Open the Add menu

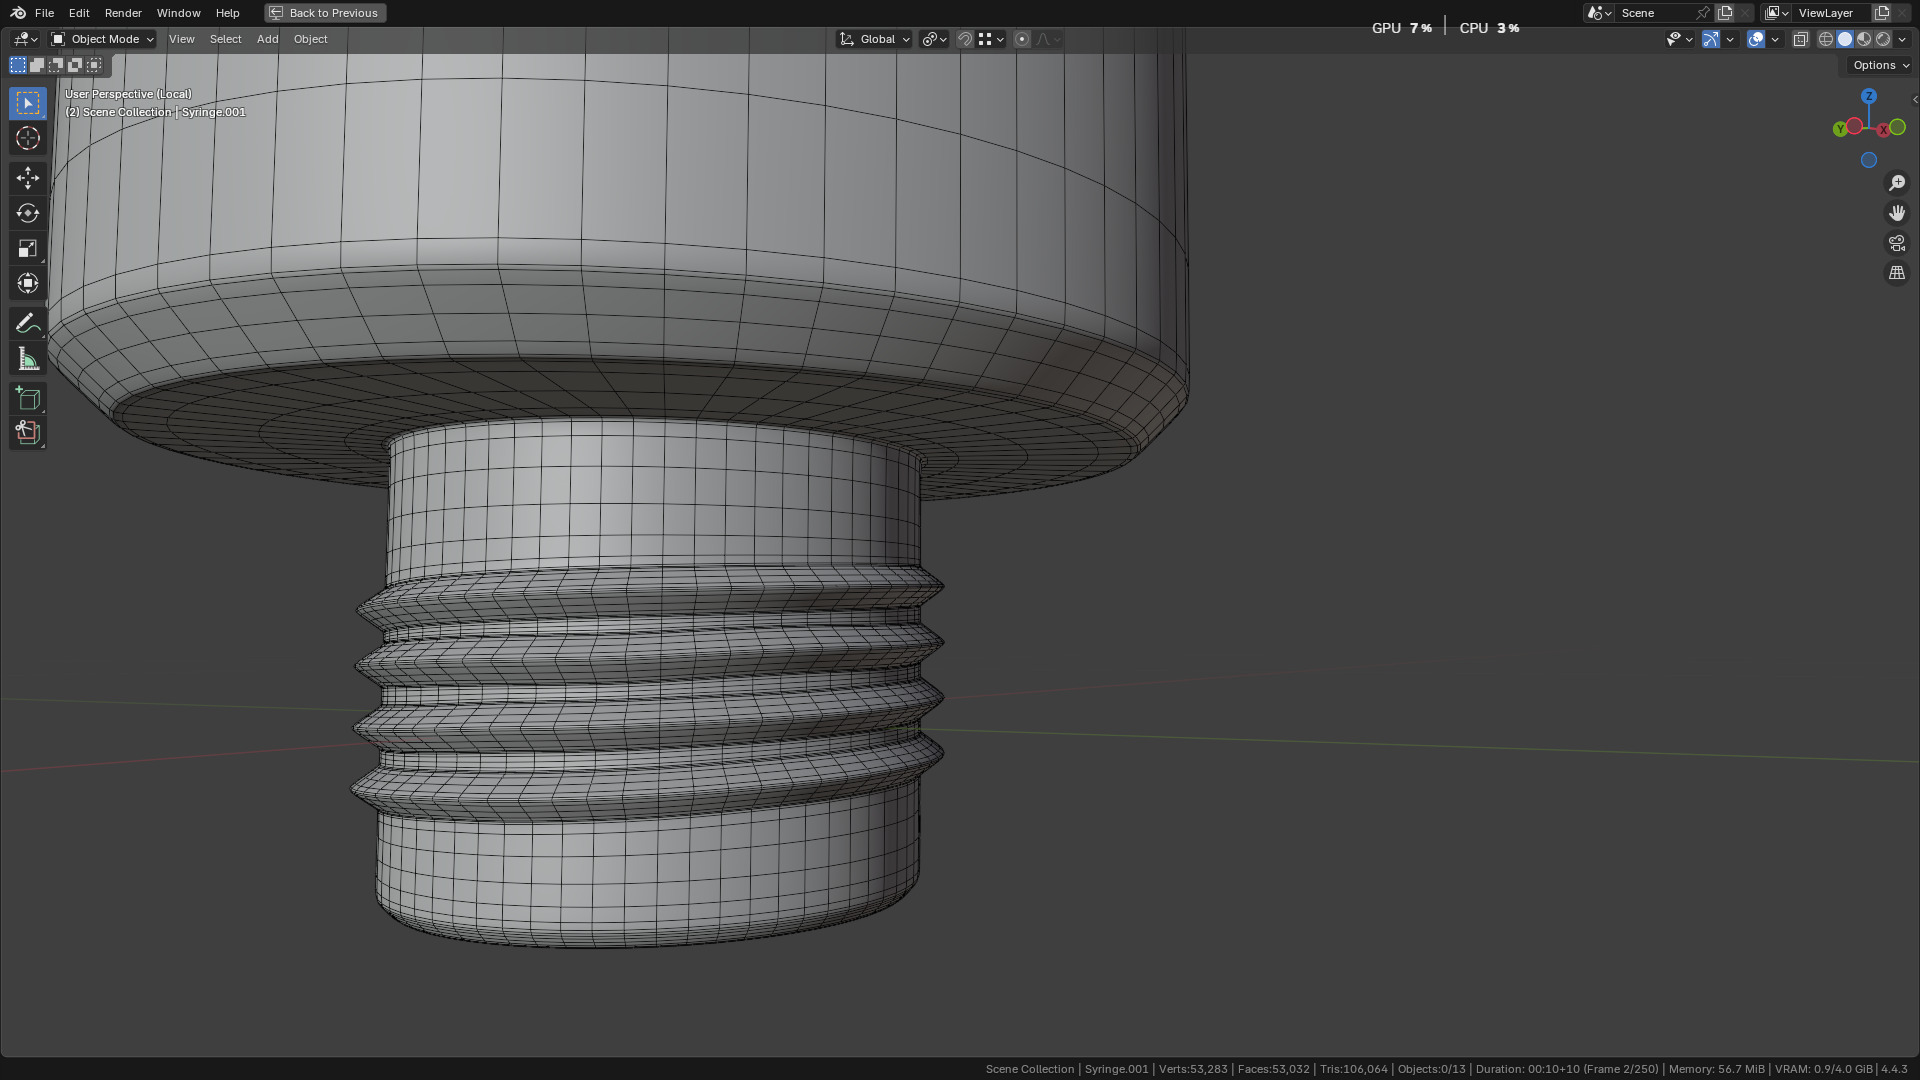pos(267,39)
